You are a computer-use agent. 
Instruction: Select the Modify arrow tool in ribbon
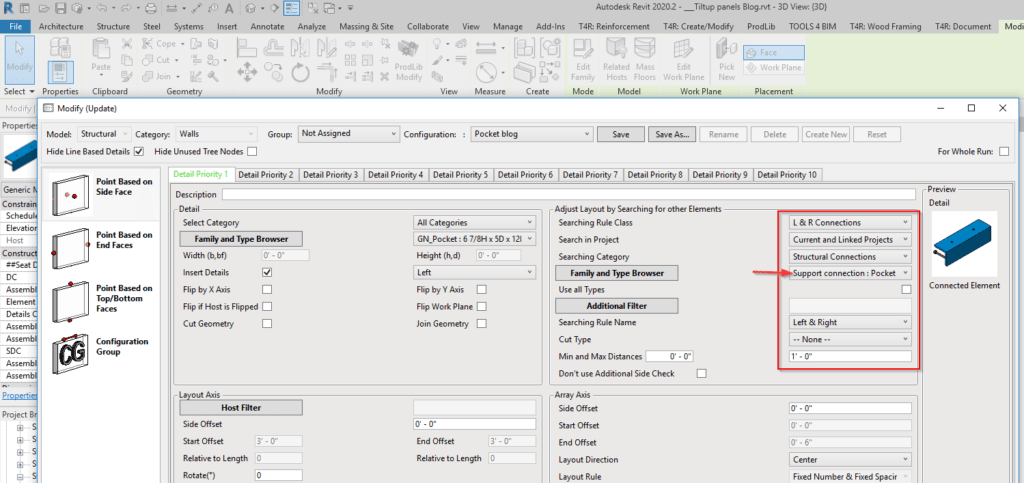[20, 59]
